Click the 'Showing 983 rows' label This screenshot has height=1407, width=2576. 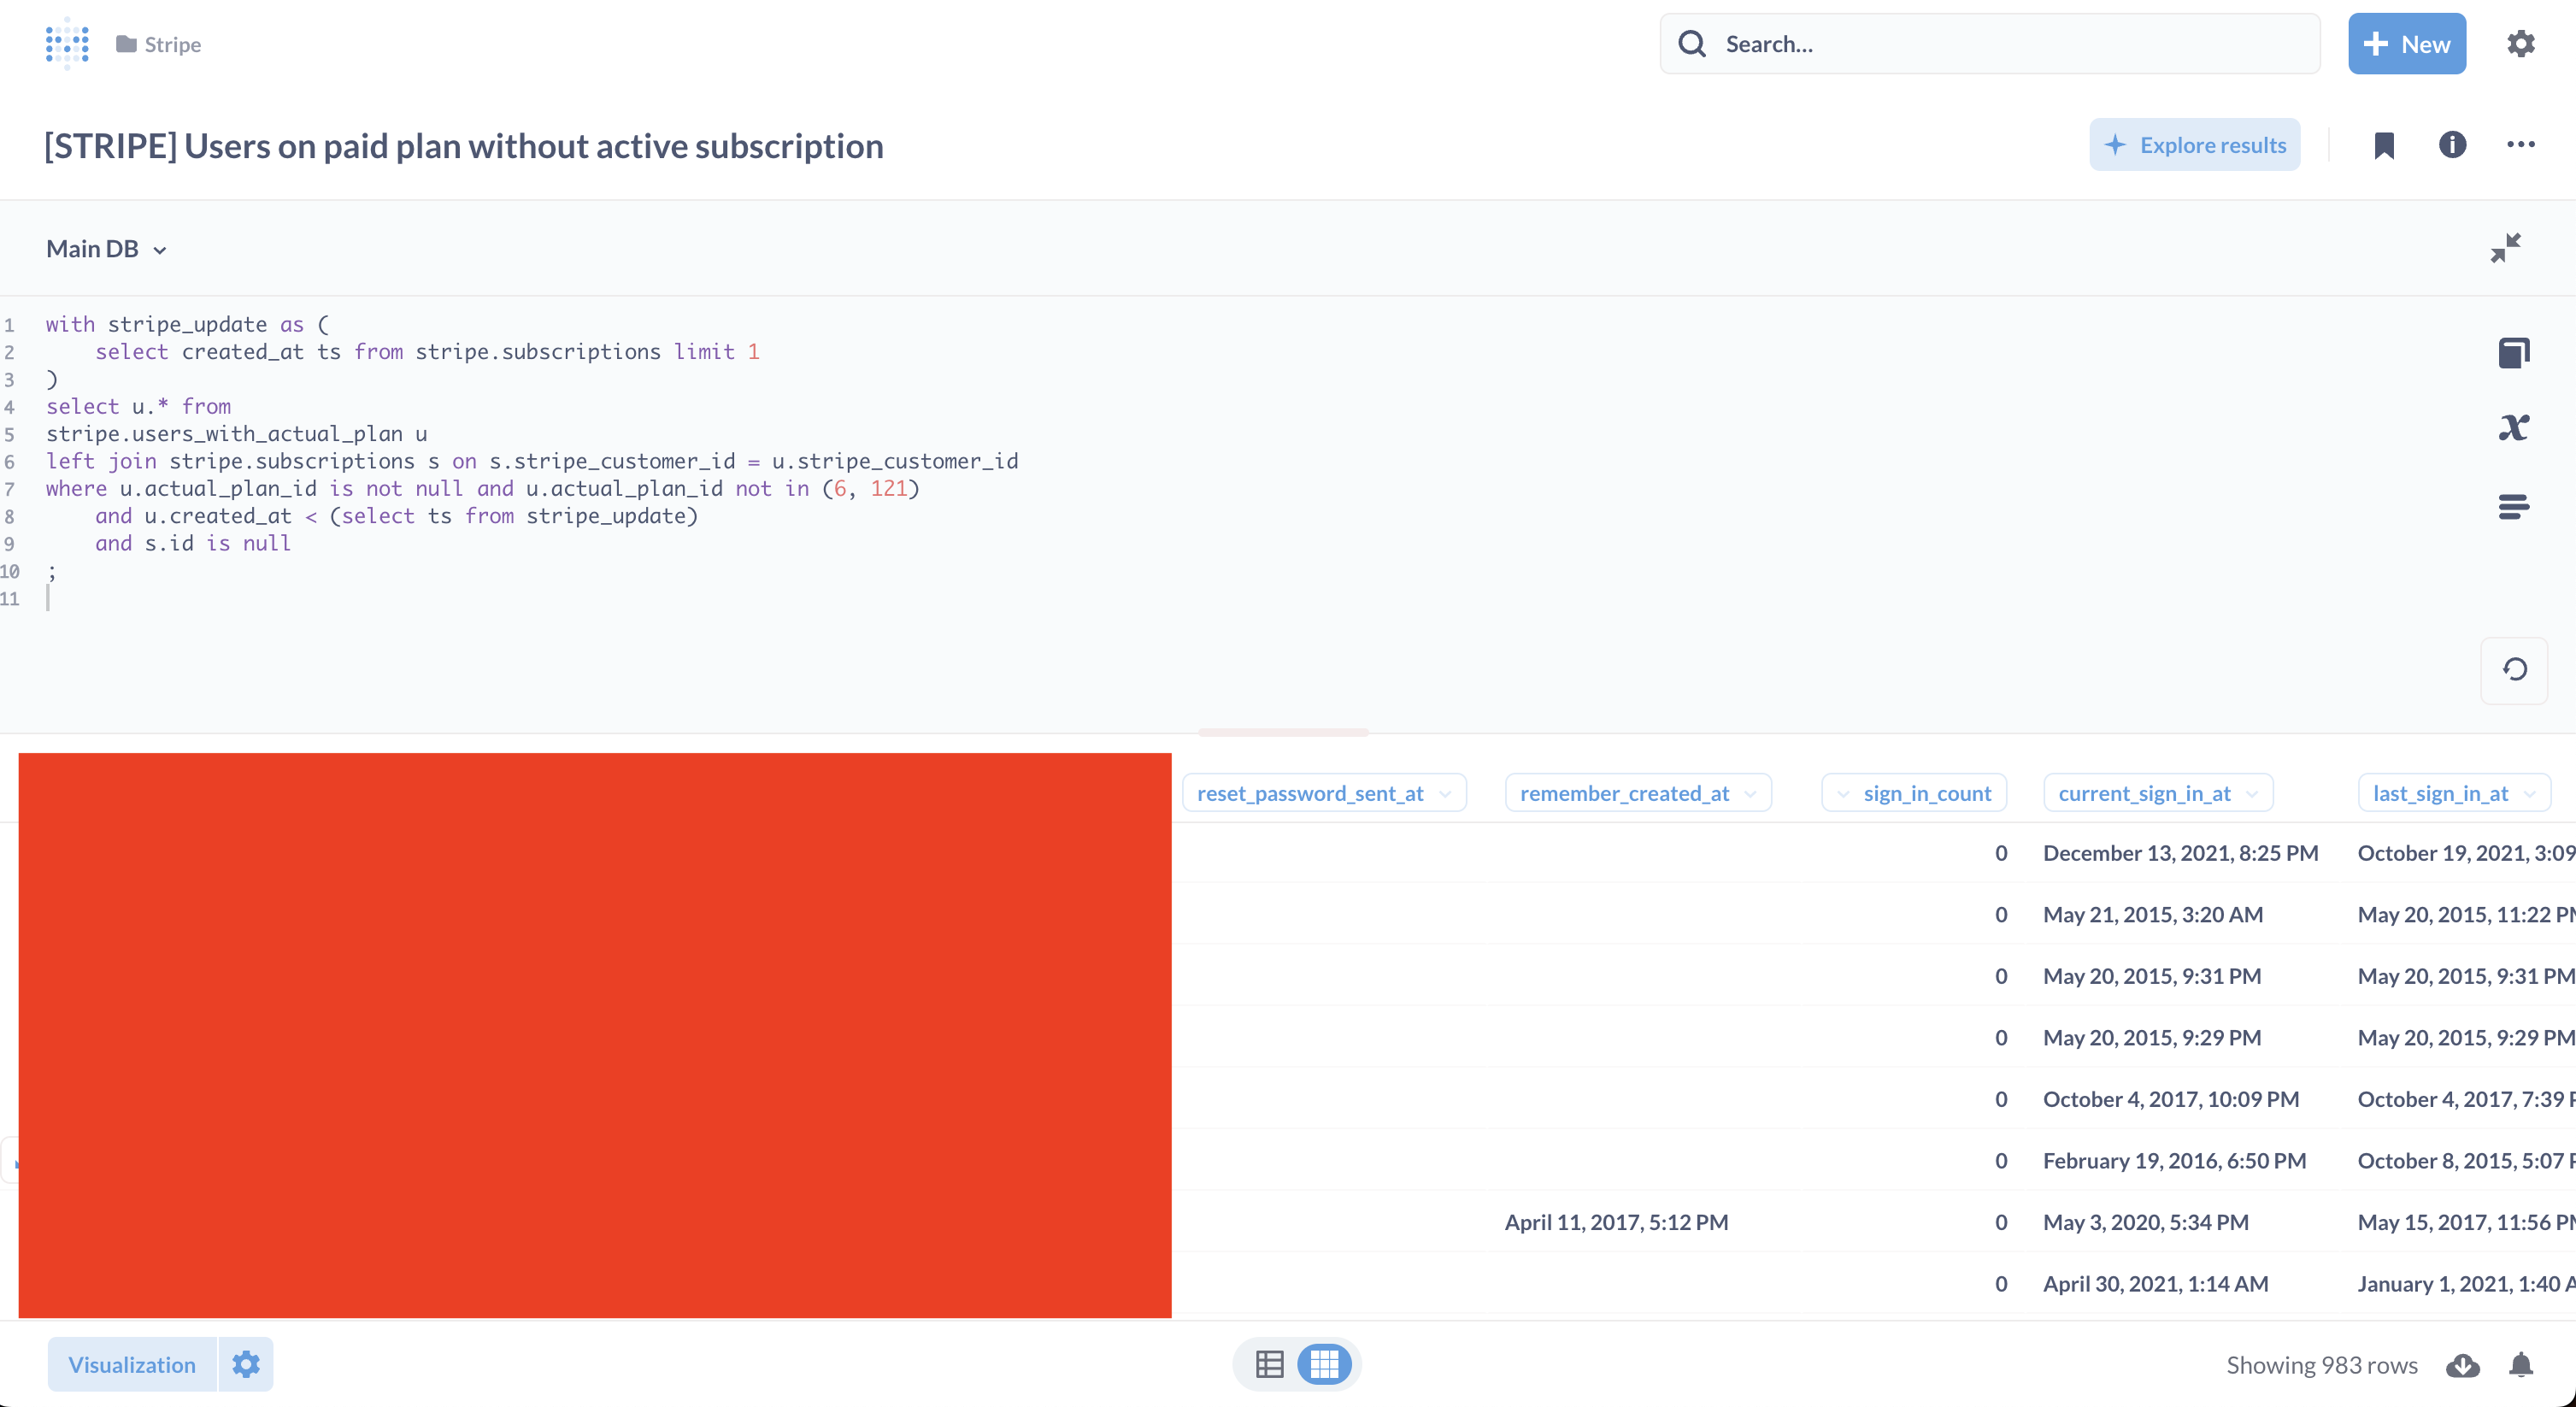point(2321,1365)
